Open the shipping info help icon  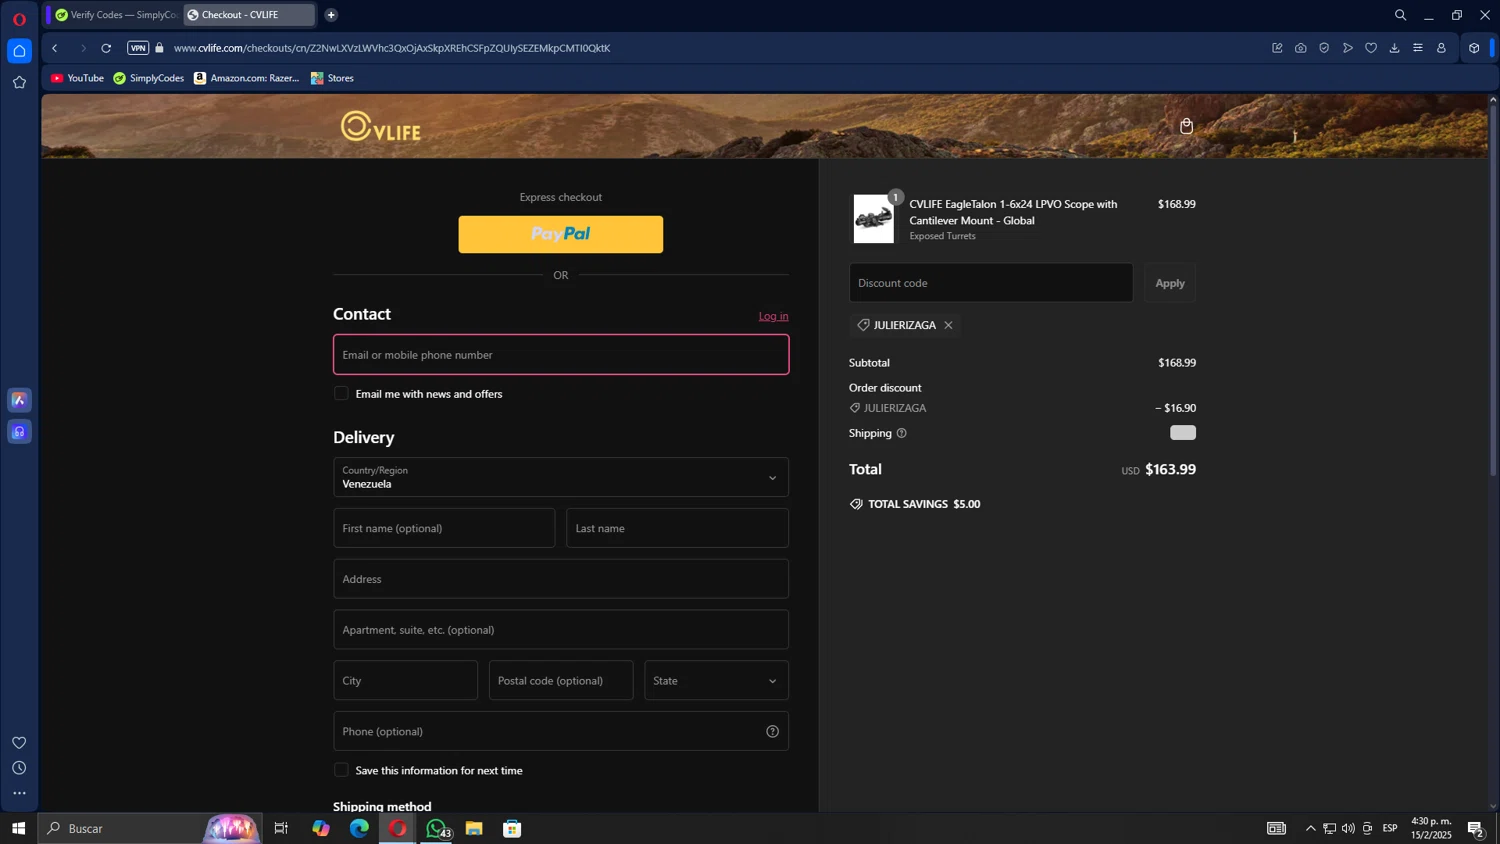tap(901, 433)
